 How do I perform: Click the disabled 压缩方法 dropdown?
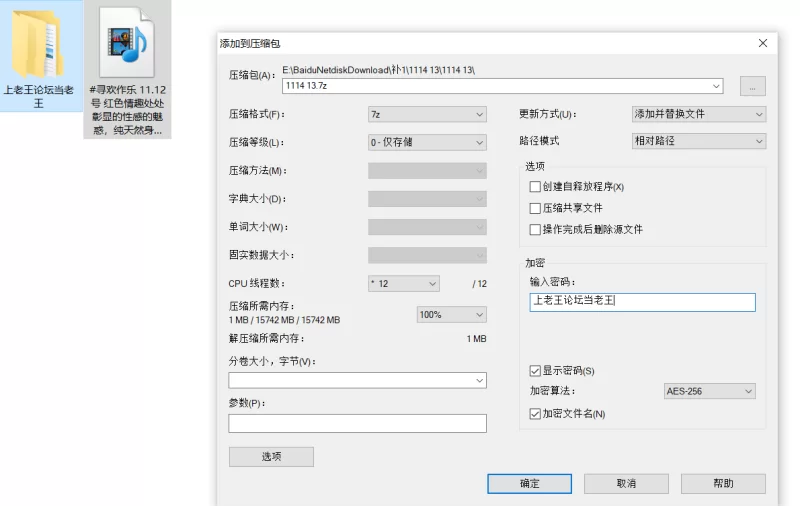coord(427,171)
